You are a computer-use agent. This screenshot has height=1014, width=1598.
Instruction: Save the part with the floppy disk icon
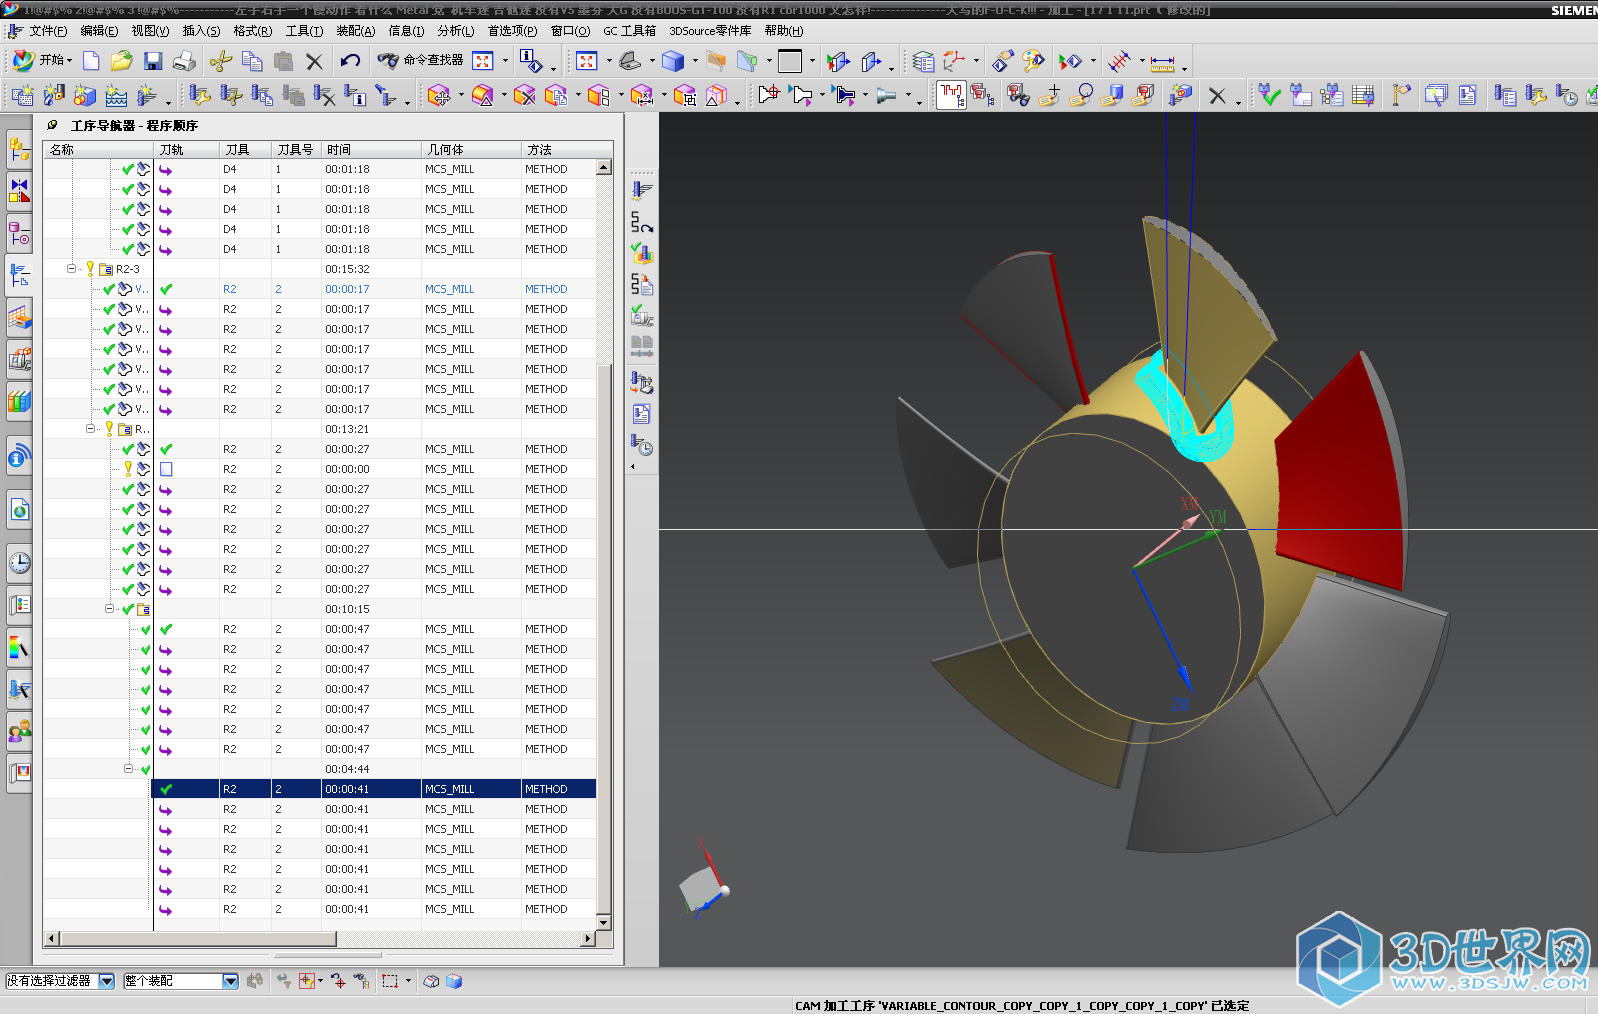(x=153, y=61)
